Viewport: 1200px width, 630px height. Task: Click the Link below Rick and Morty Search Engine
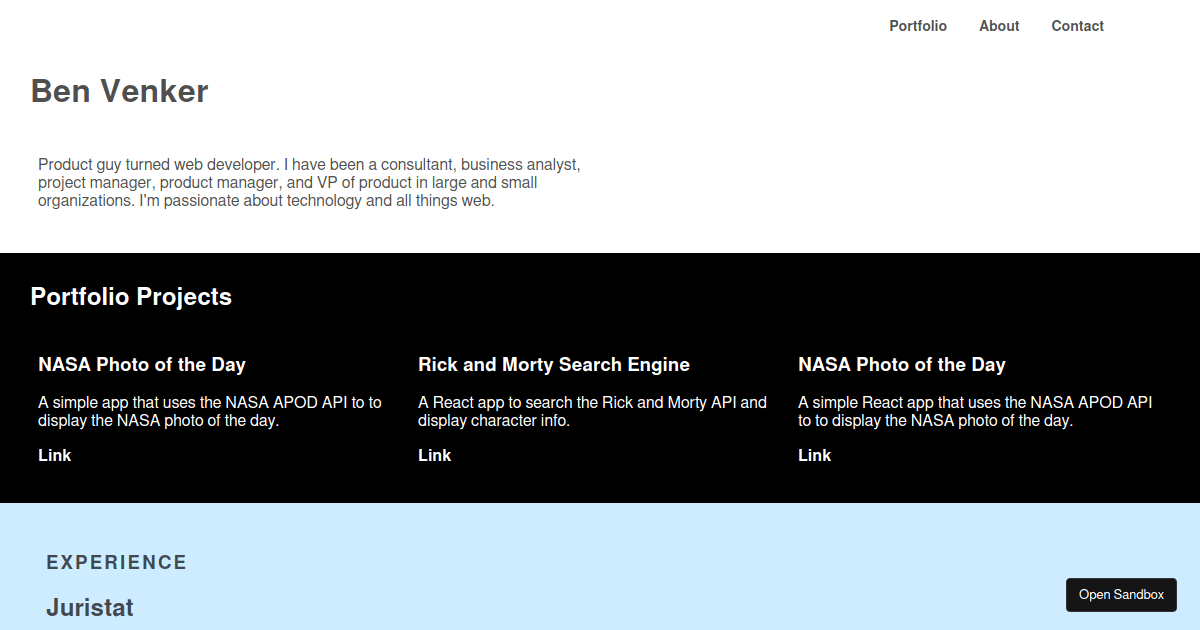[x=434, y=455]
